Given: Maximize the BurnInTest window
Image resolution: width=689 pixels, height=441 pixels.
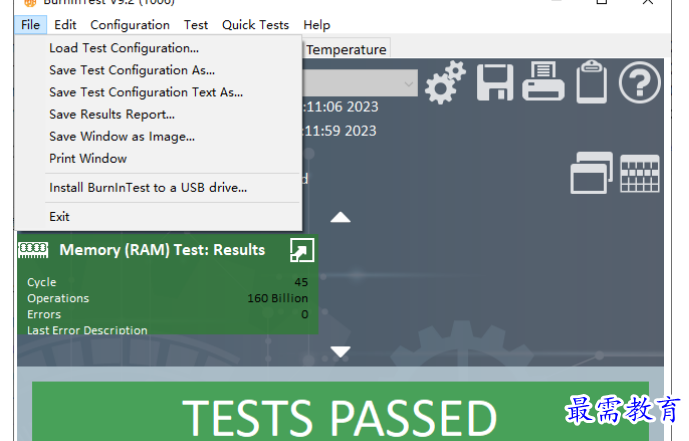Looking at the screenshot, I should click(602, 2).
